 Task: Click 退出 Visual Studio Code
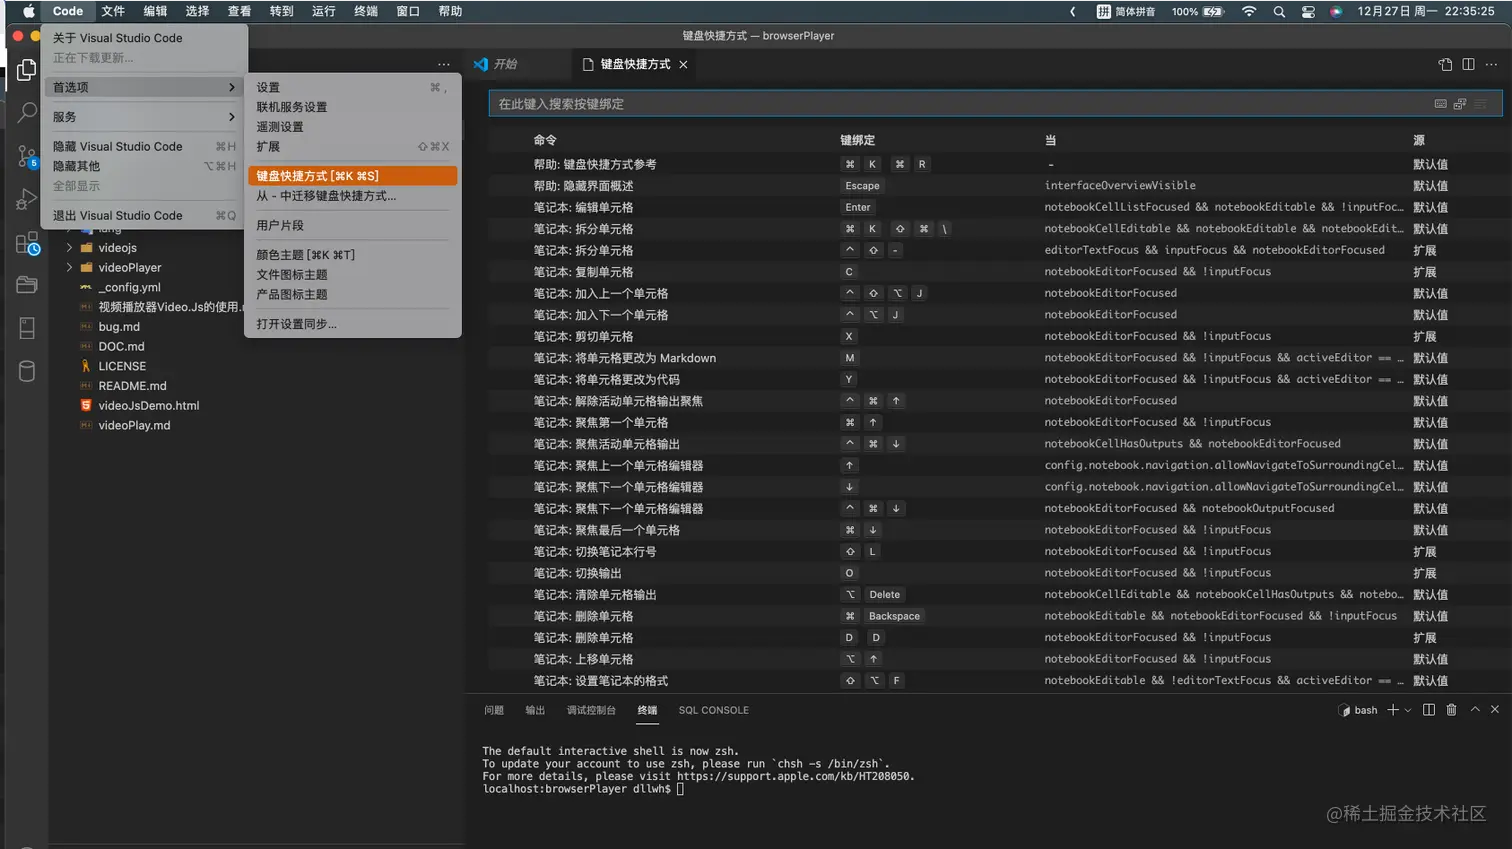point(144,216)
